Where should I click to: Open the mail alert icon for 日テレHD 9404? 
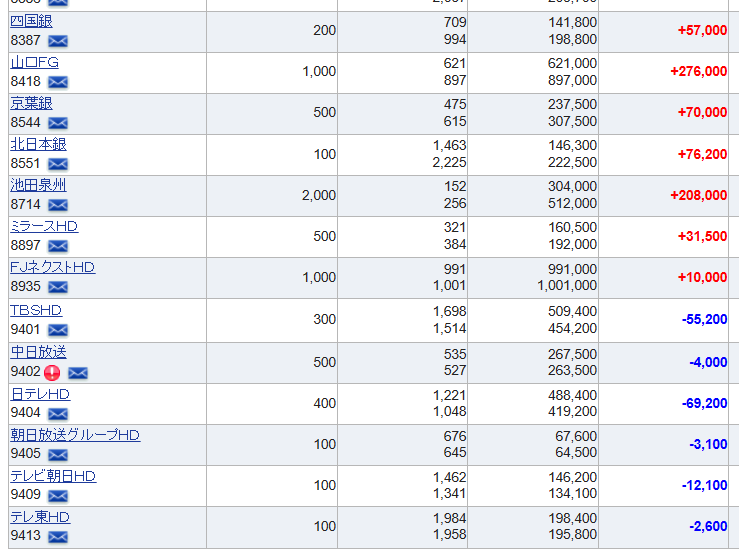[58, 414]
